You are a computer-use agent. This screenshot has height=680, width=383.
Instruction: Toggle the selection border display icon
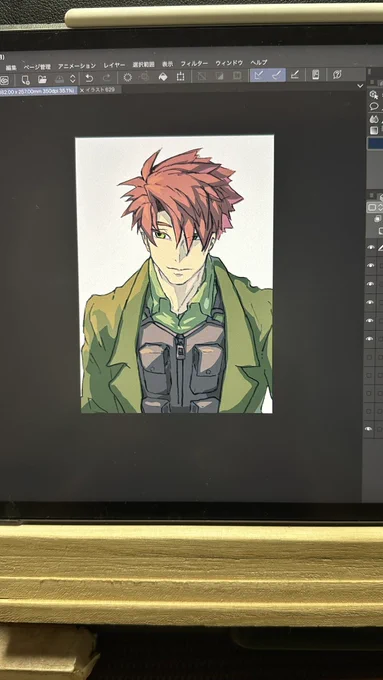237,75
